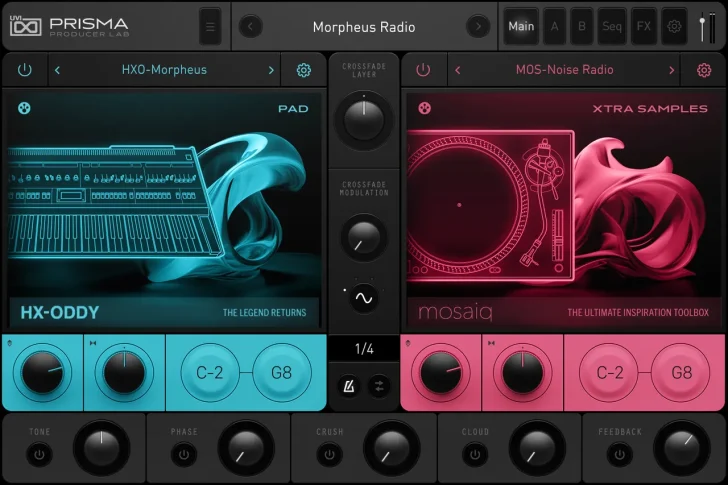728x485 pixels.
Task: Click the cyan G8 high key range button
Action: [x=282, y=373]
